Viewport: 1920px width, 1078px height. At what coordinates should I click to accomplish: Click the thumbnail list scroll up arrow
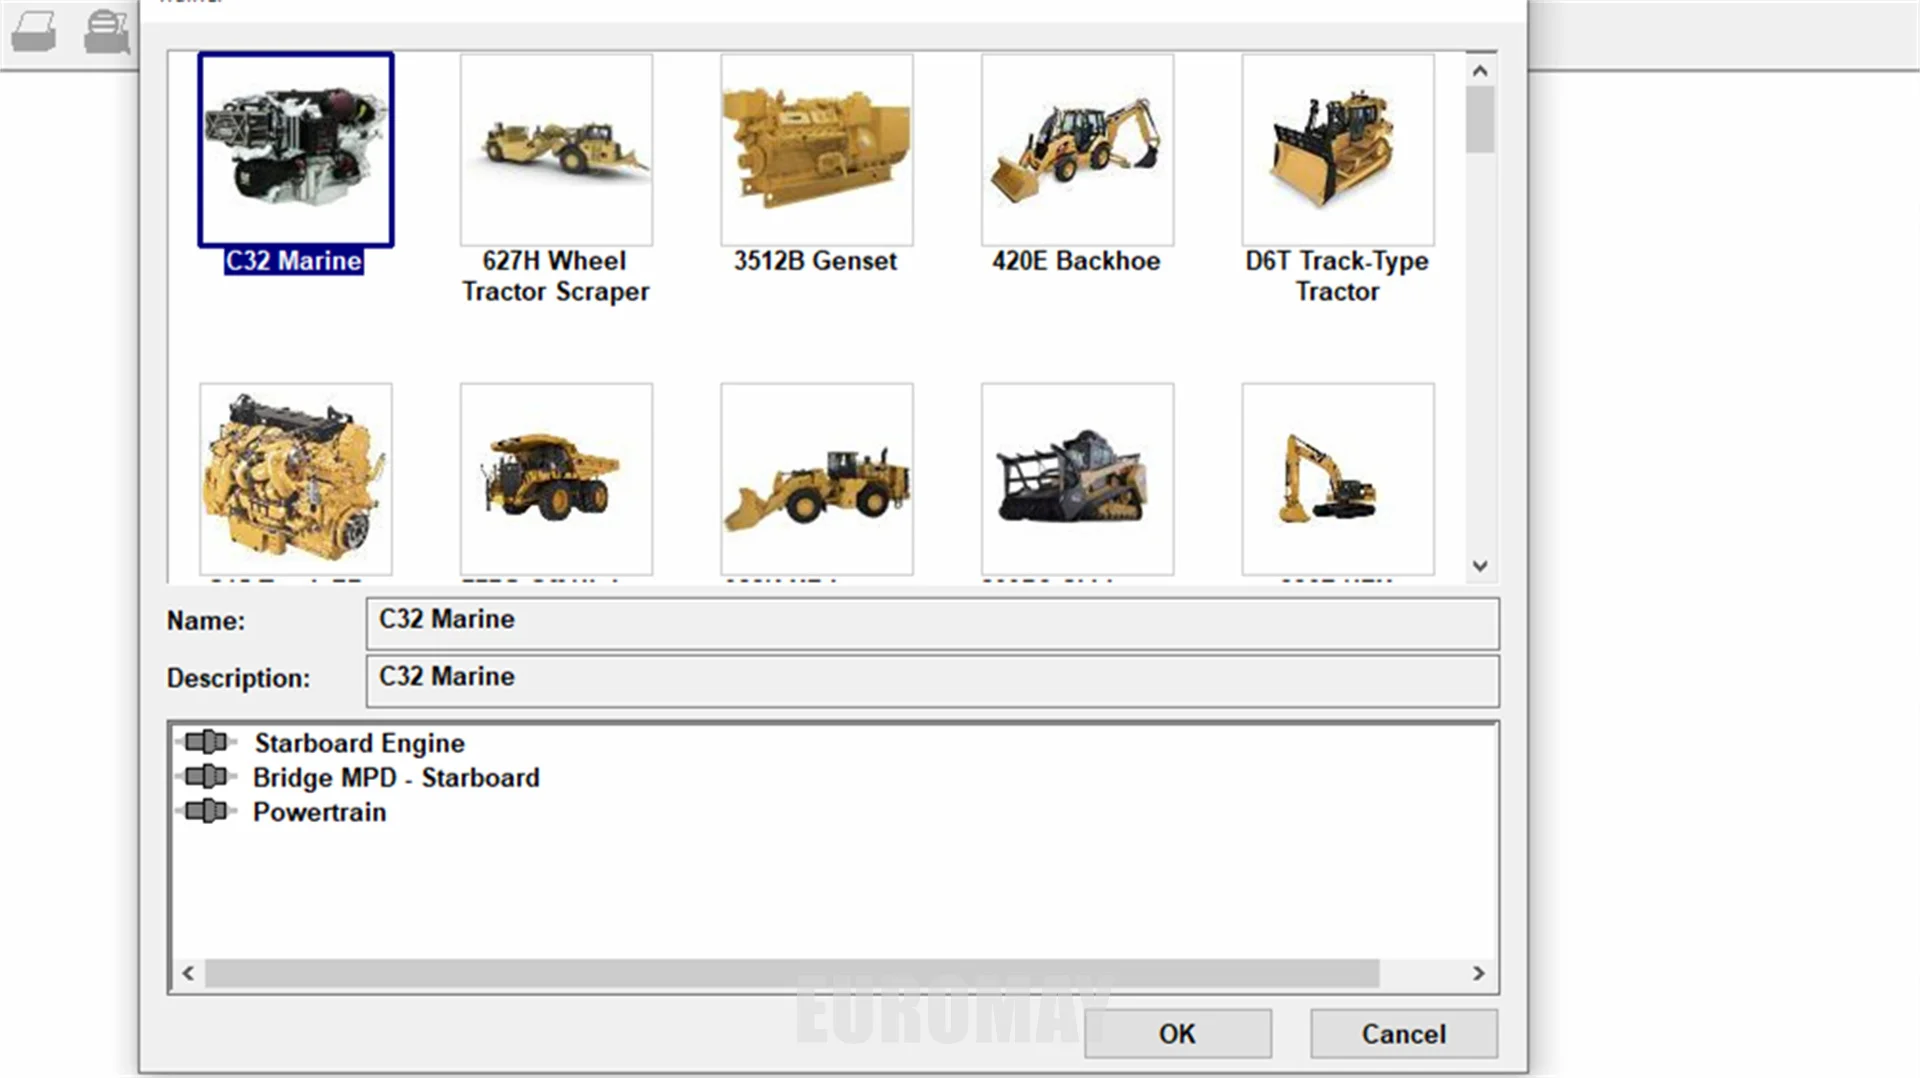(1481, 71)
